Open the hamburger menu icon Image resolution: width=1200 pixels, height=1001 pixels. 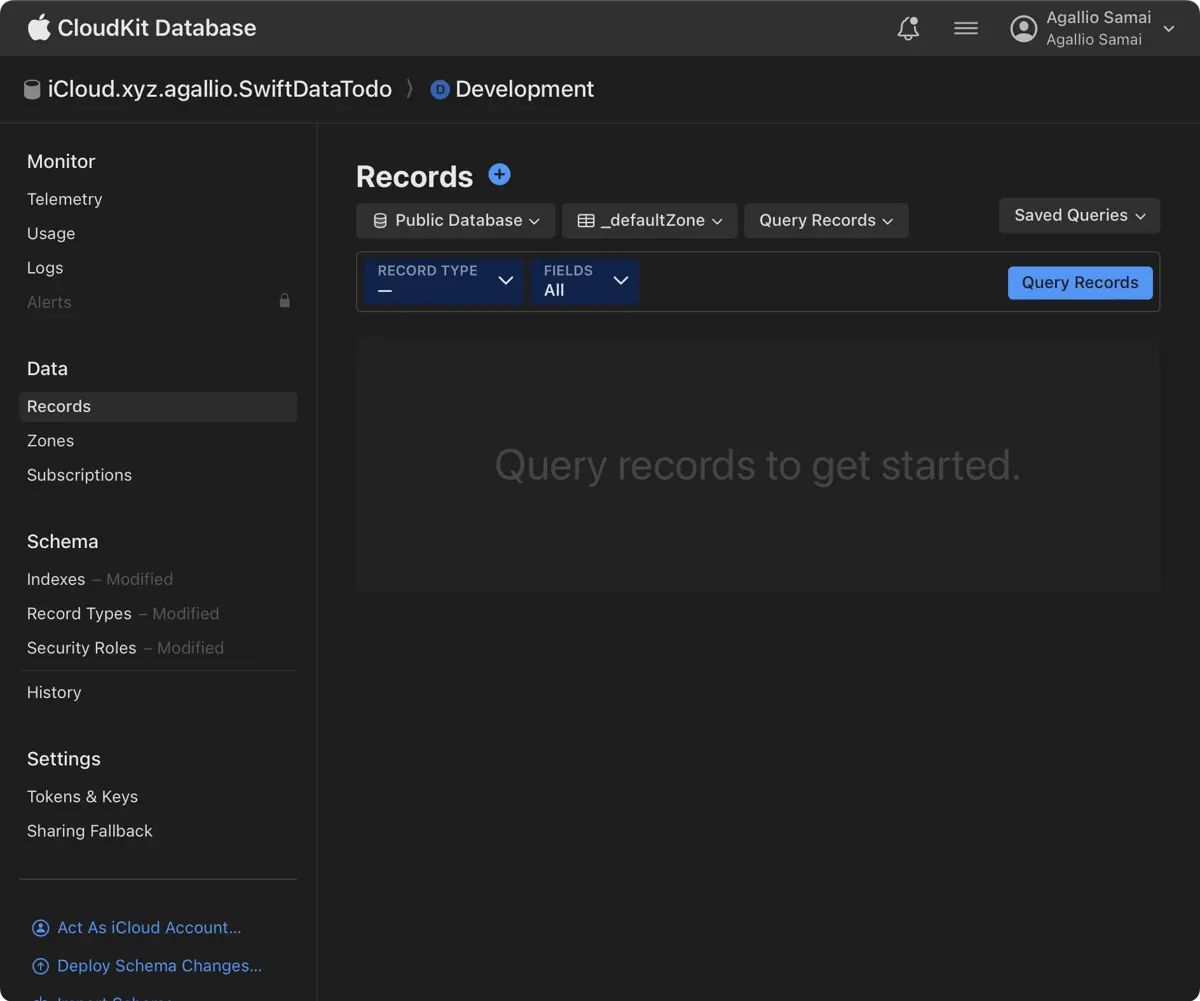[966, 29]
